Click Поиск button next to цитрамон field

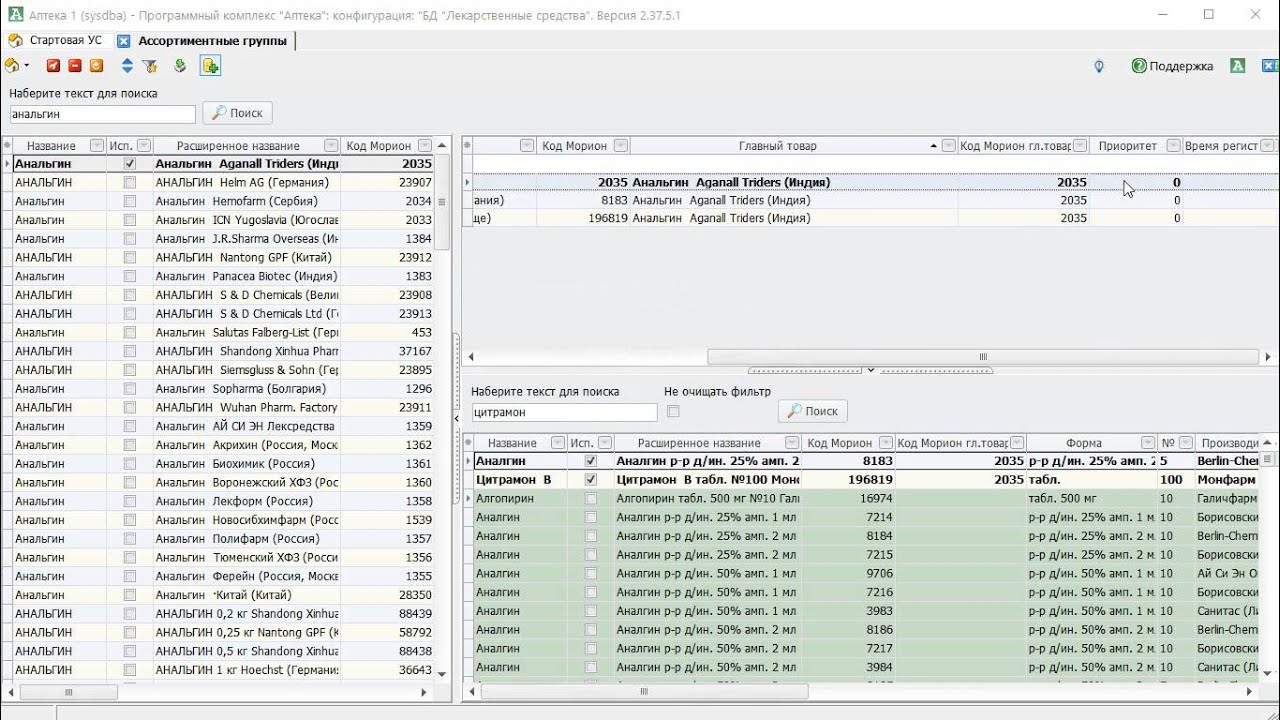813,411
